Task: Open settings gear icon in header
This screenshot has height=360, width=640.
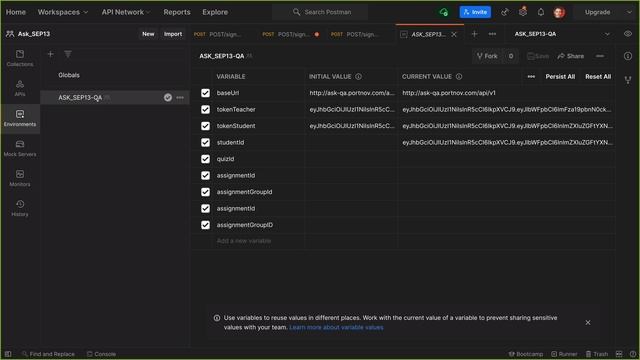Action: point(523,12)
